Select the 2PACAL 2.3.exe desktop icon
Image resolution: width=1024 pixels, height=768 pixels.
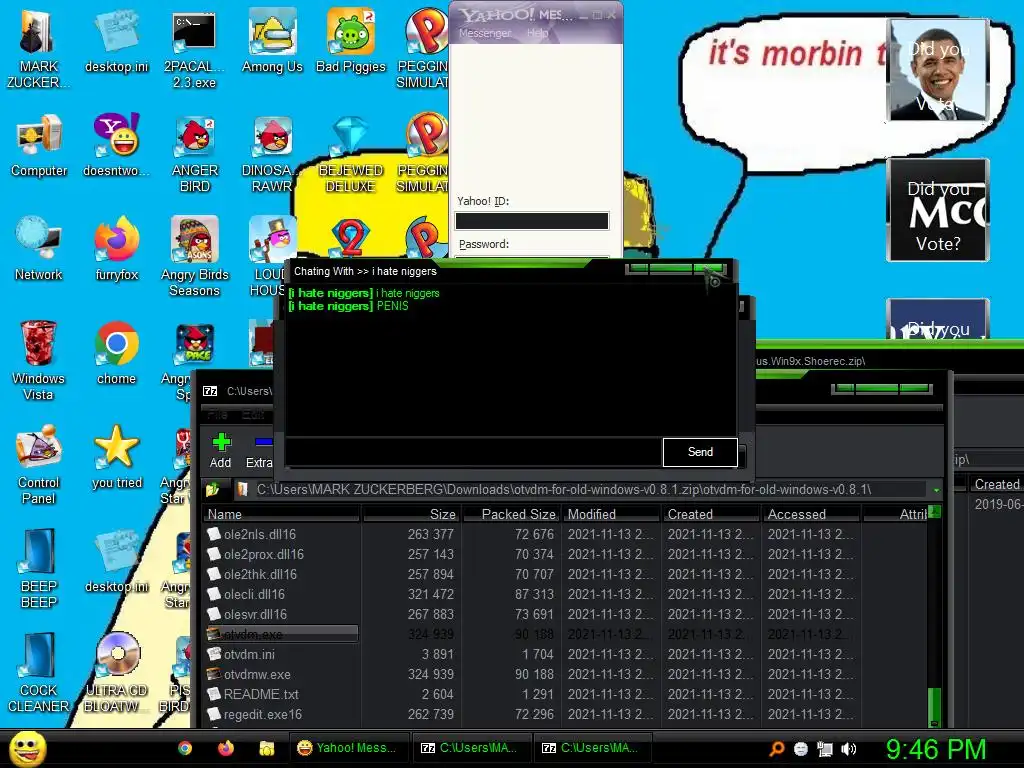(x=194, y=49)
